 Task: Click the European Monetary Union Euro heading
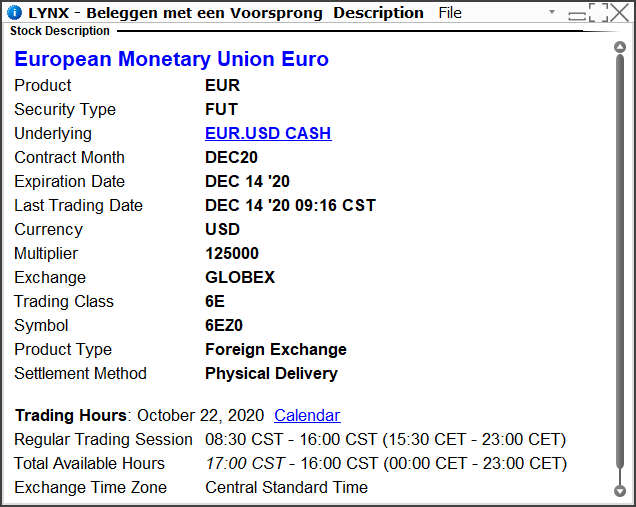click(x=172, y=59)
